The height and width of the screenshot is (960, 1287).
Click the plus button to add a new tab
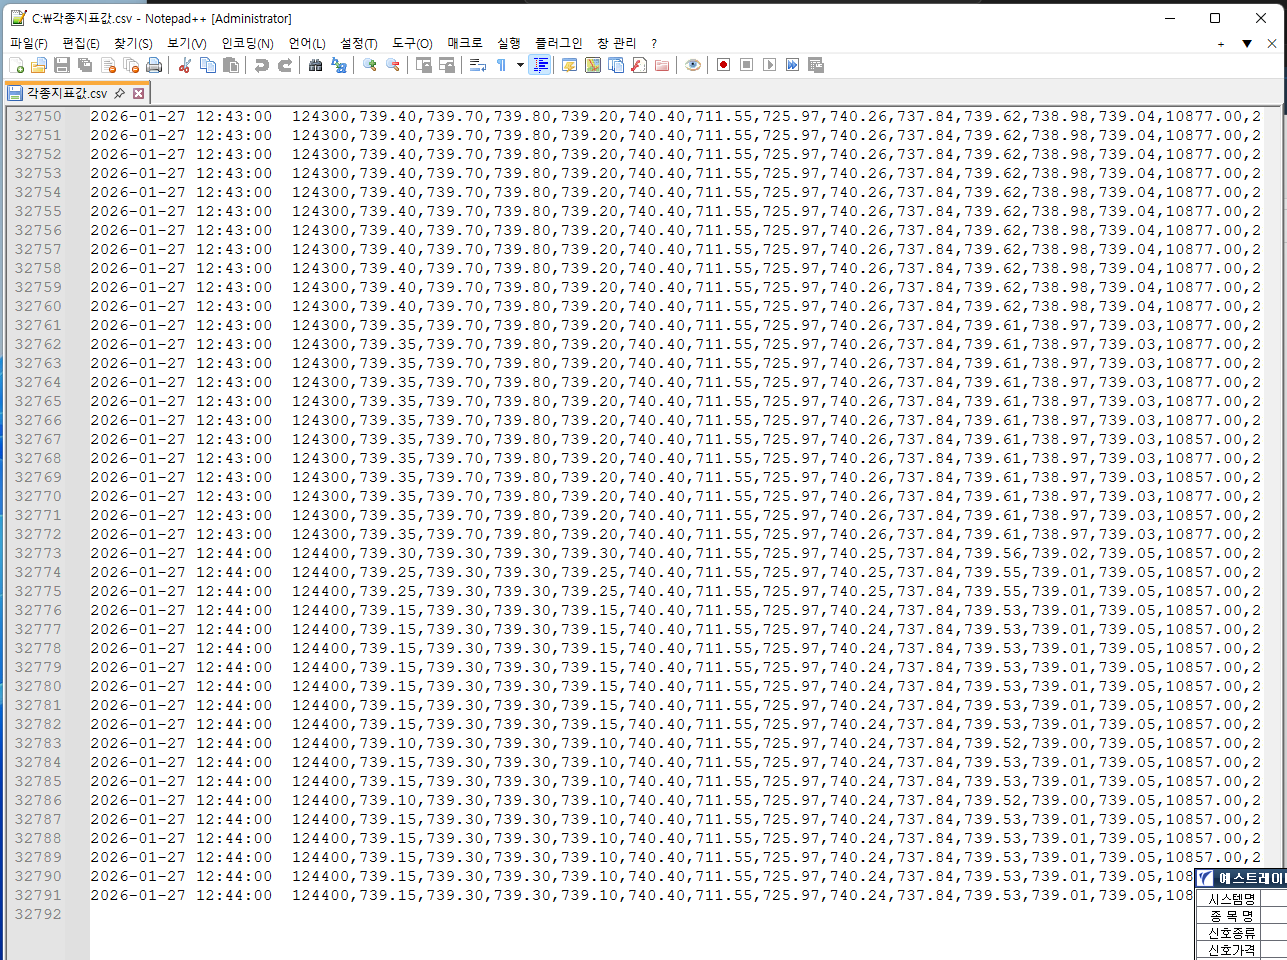1220,43
